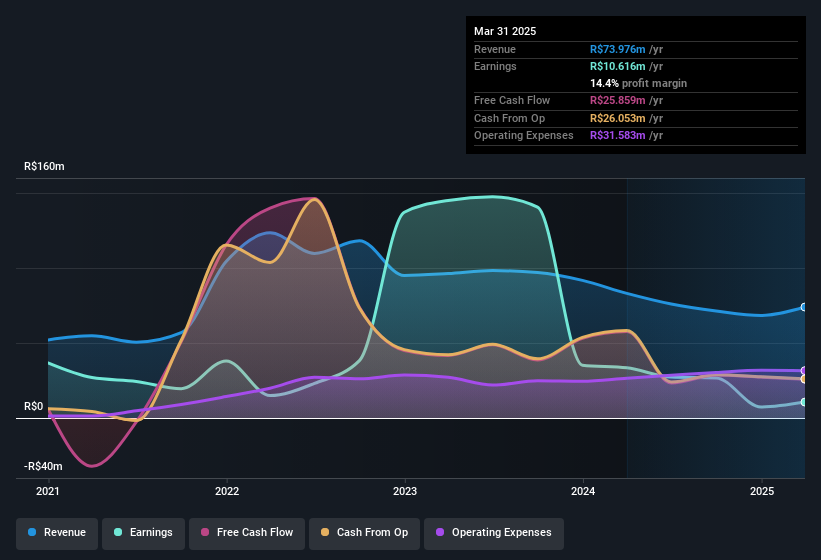Click the Revenue row label in tooltip
The height and width of the screenshot is (560, 821).
point(495,49)
